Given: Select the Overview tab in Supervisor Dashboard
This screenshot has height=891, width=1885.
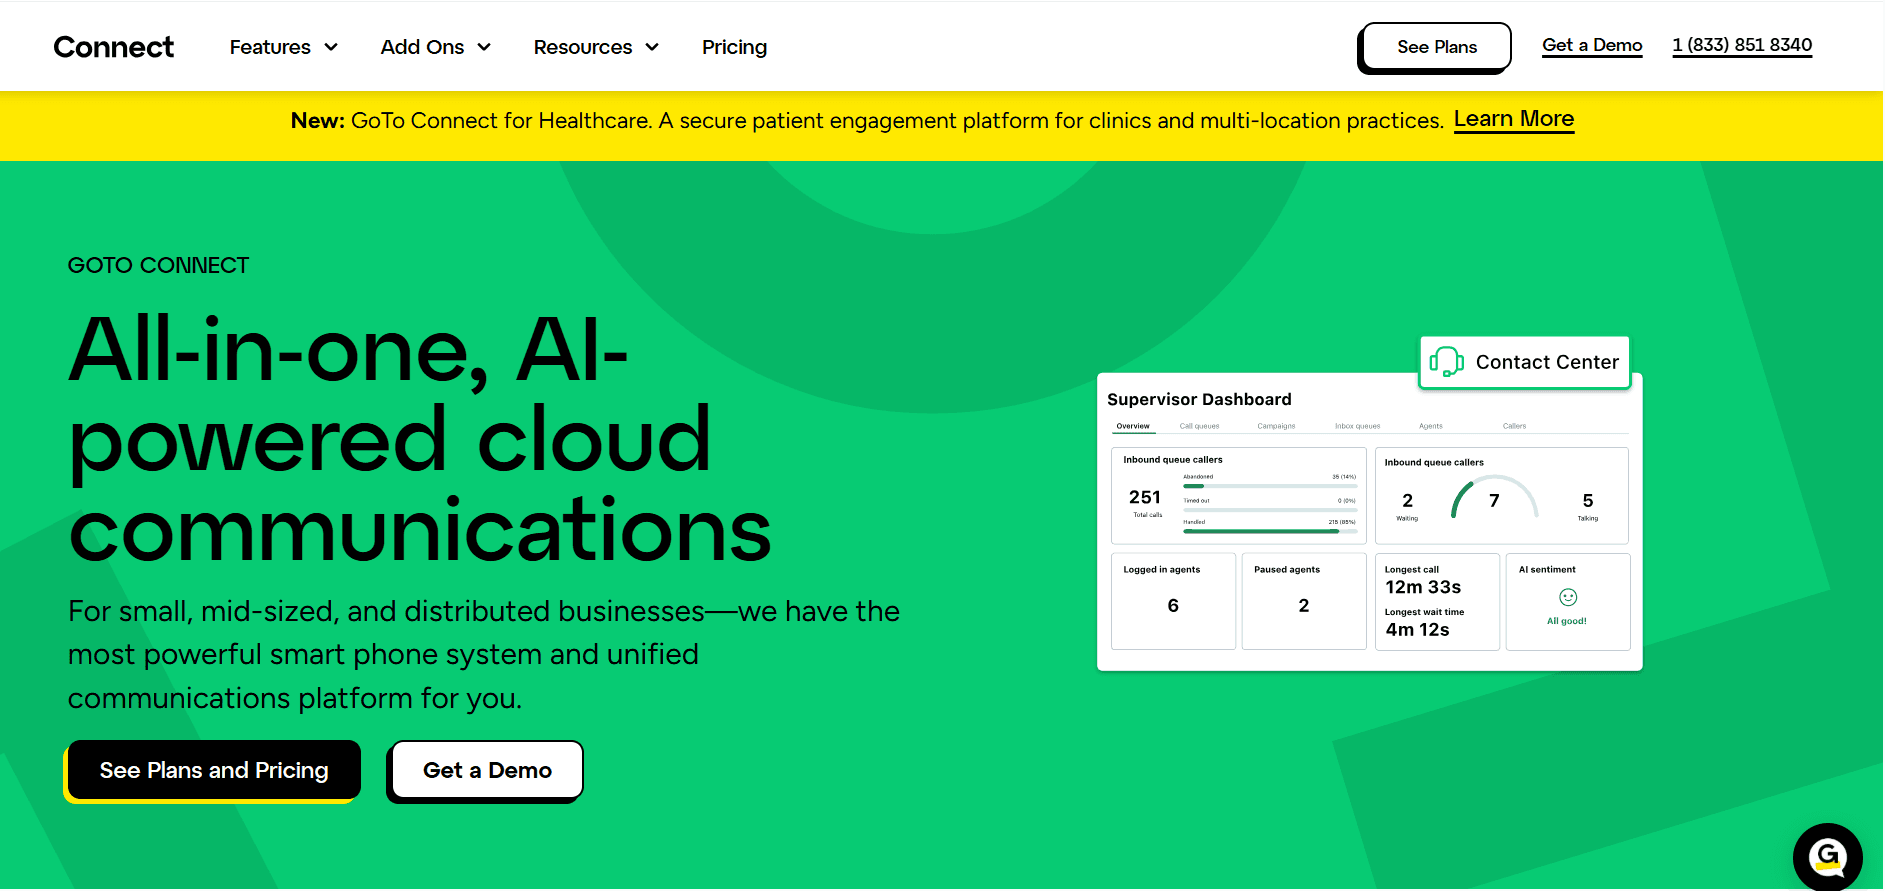Looking at the screenshot, I should click(x=1133, y=427).
